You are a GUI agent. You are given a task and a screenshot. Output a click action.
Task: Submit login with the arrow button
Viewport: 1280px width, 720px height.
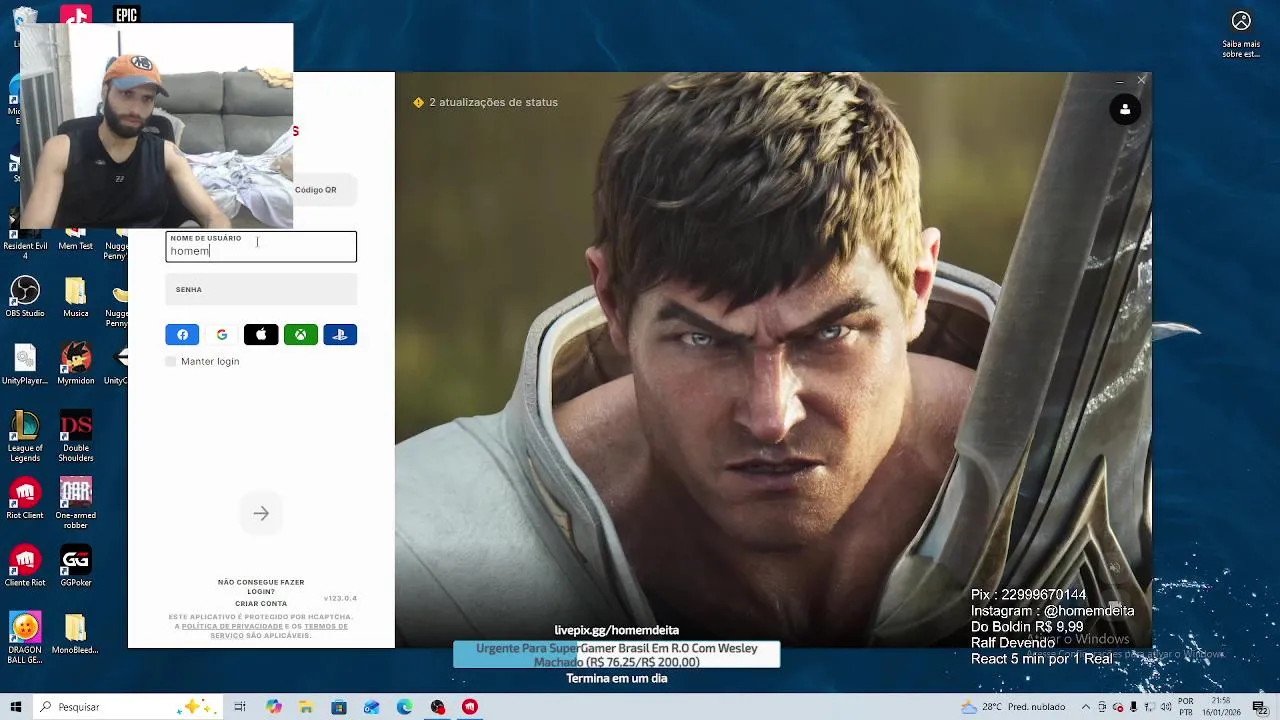point(261,513)
